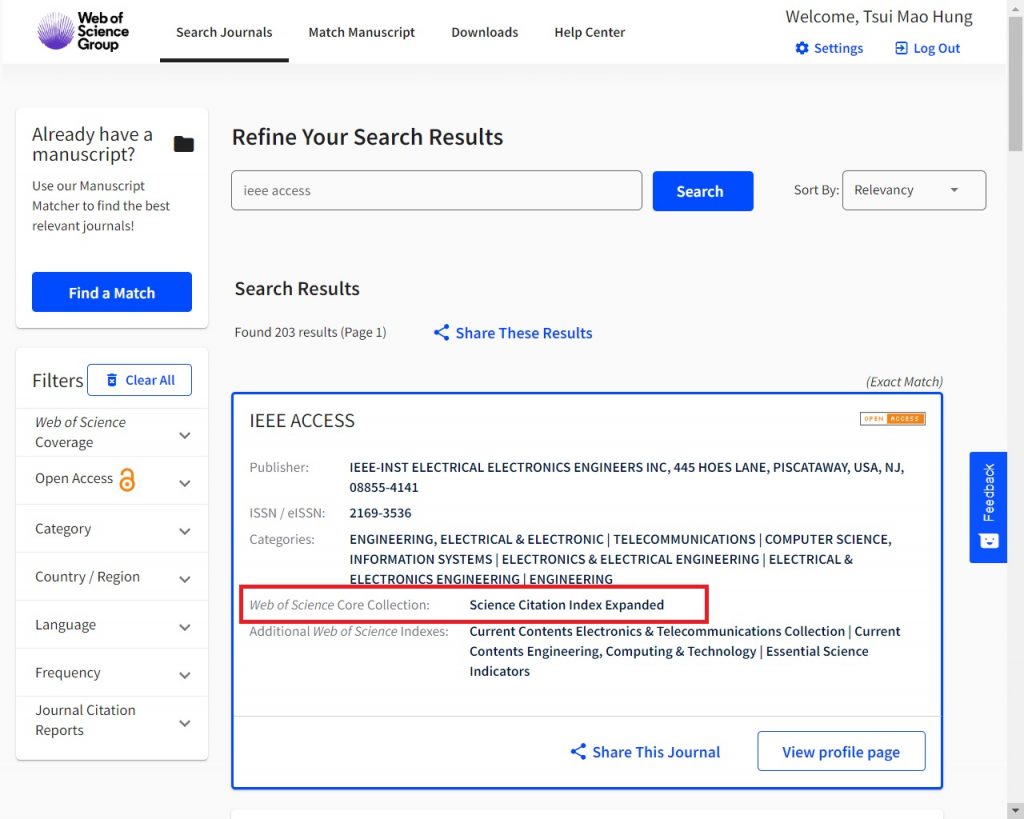Open the Sort By Relevancy dropdown
Image resolution: width=1024 pixels, height=819 pixels.
(914, 190)
